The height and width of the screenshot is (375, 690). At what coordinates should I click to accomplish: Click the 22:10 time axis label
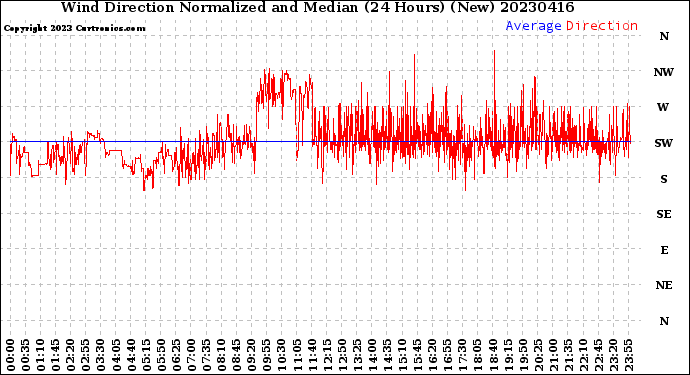(584, 356)
